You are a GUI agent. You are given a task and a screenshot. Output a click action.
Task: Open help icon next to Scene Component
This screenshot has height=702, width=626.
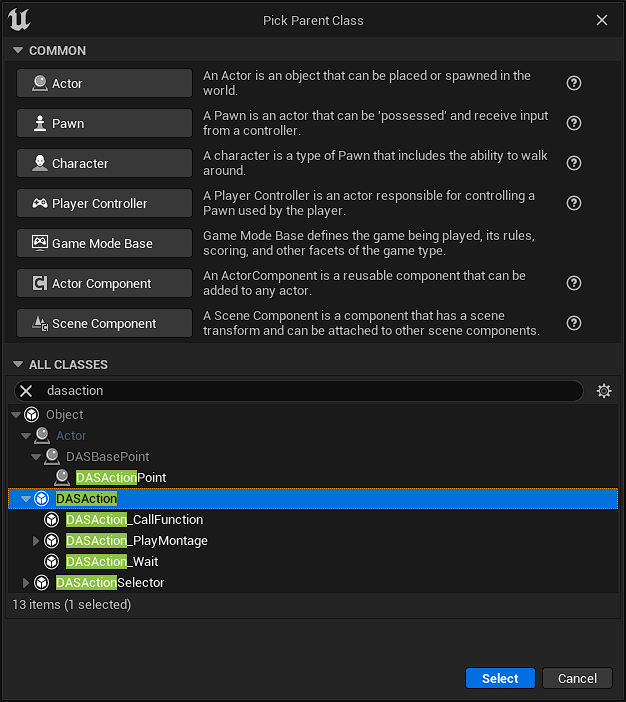click(x=574, y=323)
